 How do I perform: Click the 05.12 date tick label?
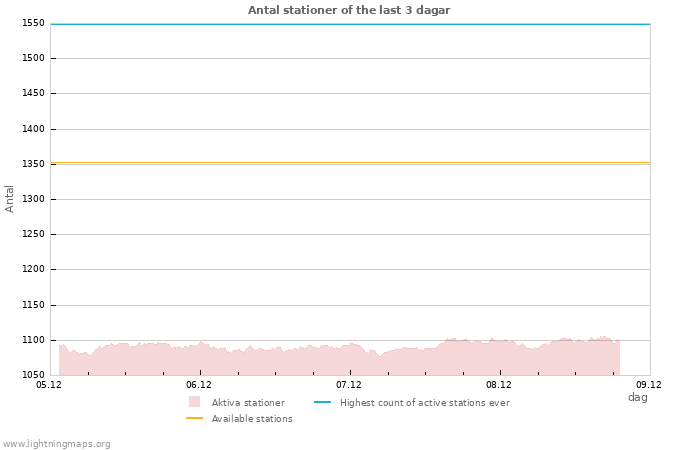point(49,384)
